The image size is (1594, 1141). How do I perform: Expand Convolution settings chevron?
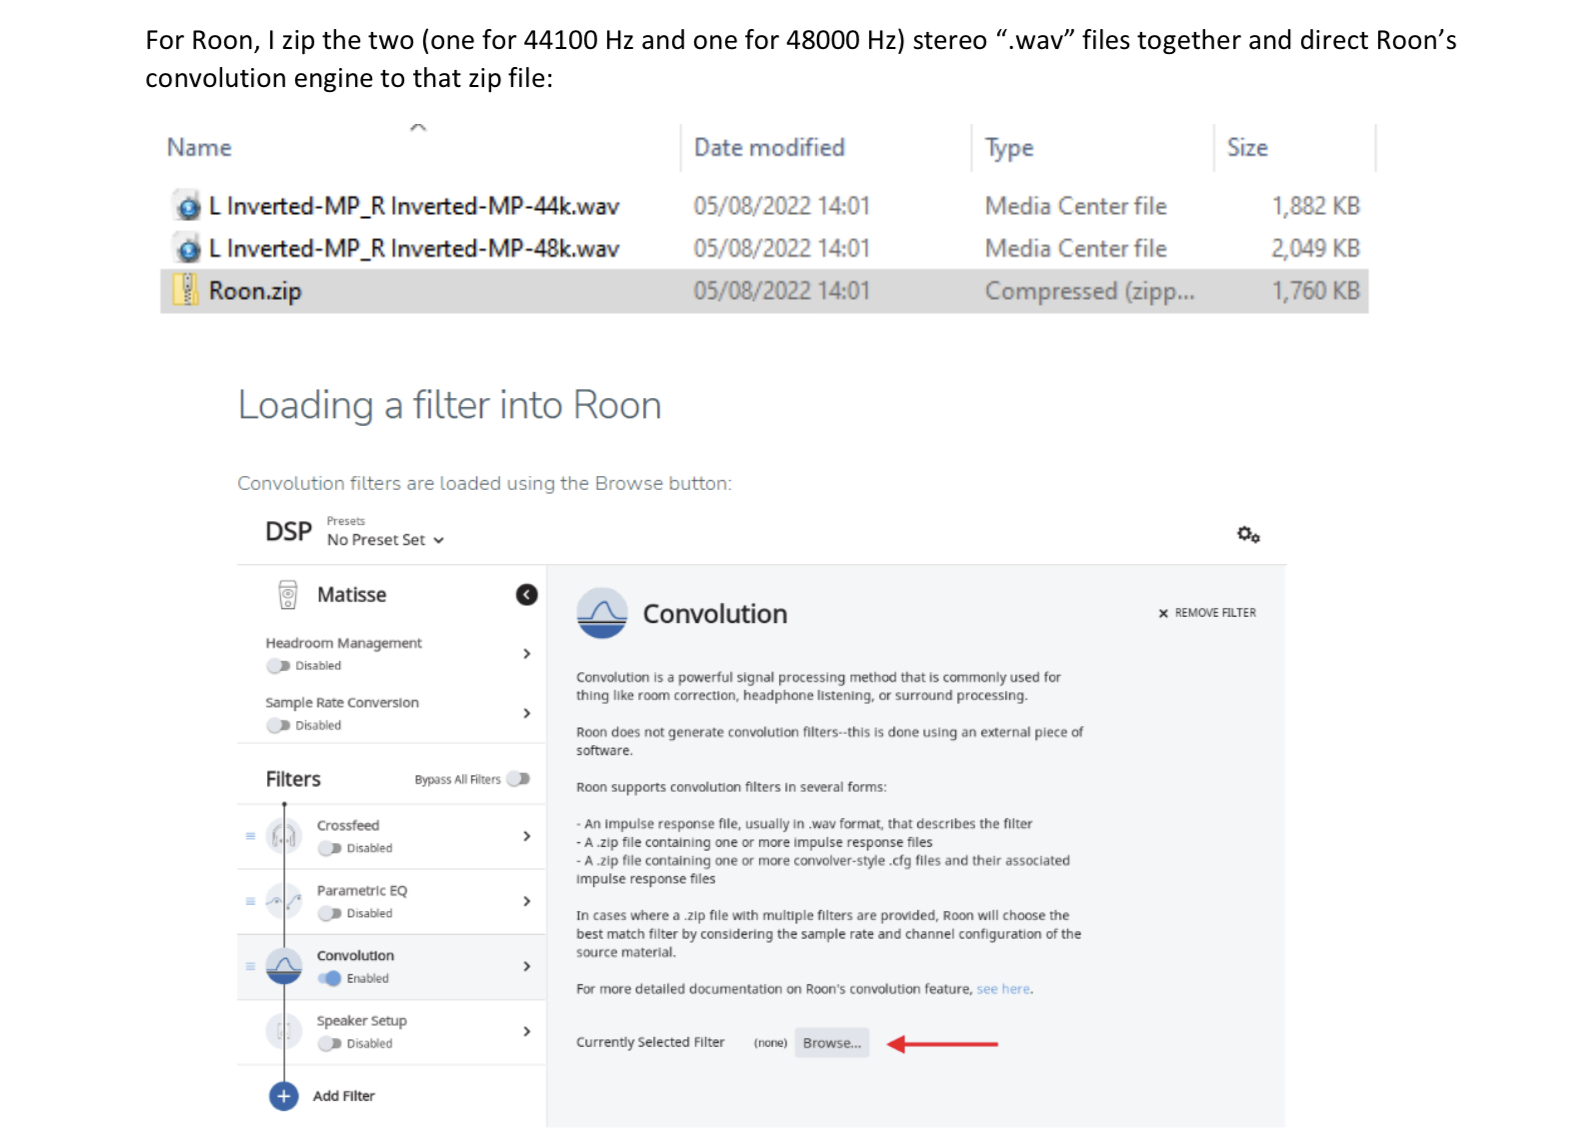click(527, 966)
